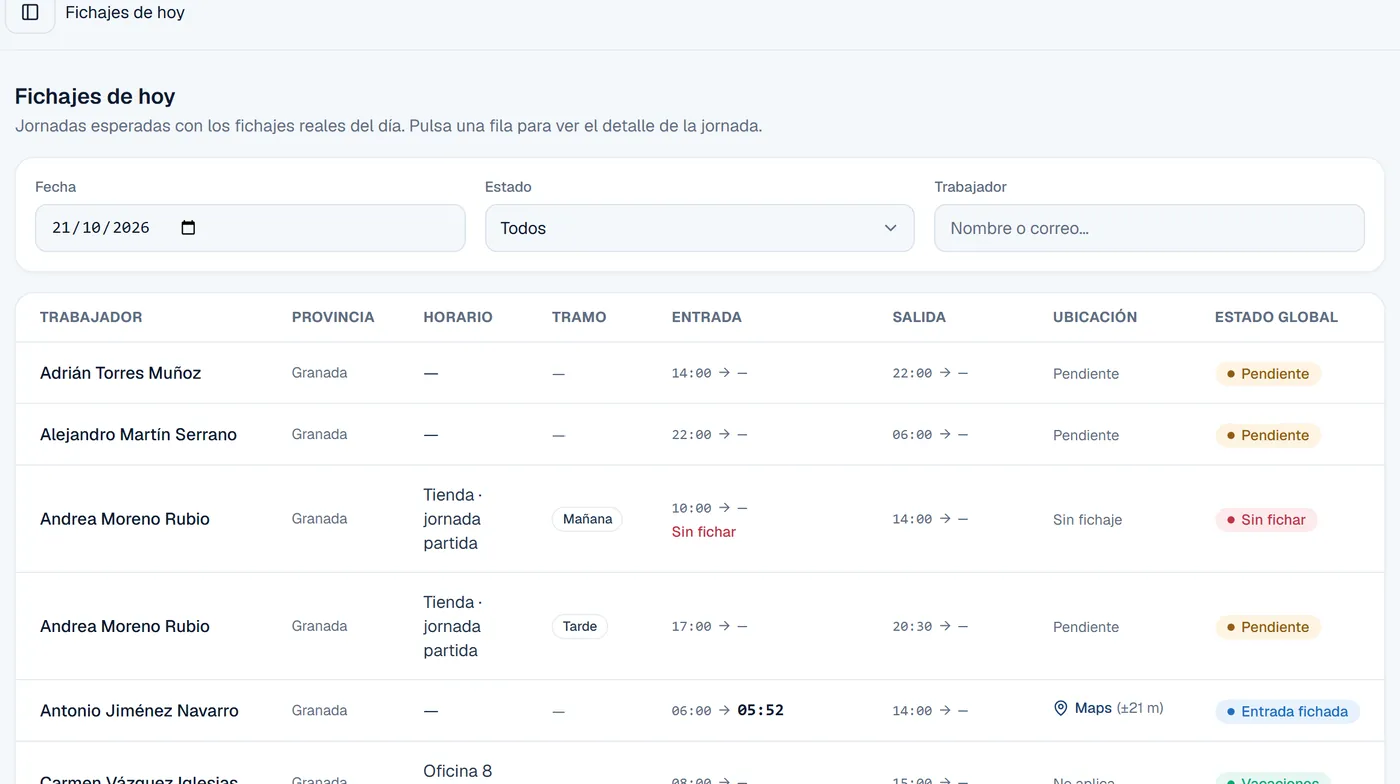Open the Alejandro Martín Serrano row
This screenshot has width=1400, height=784.
click(699, 434)
